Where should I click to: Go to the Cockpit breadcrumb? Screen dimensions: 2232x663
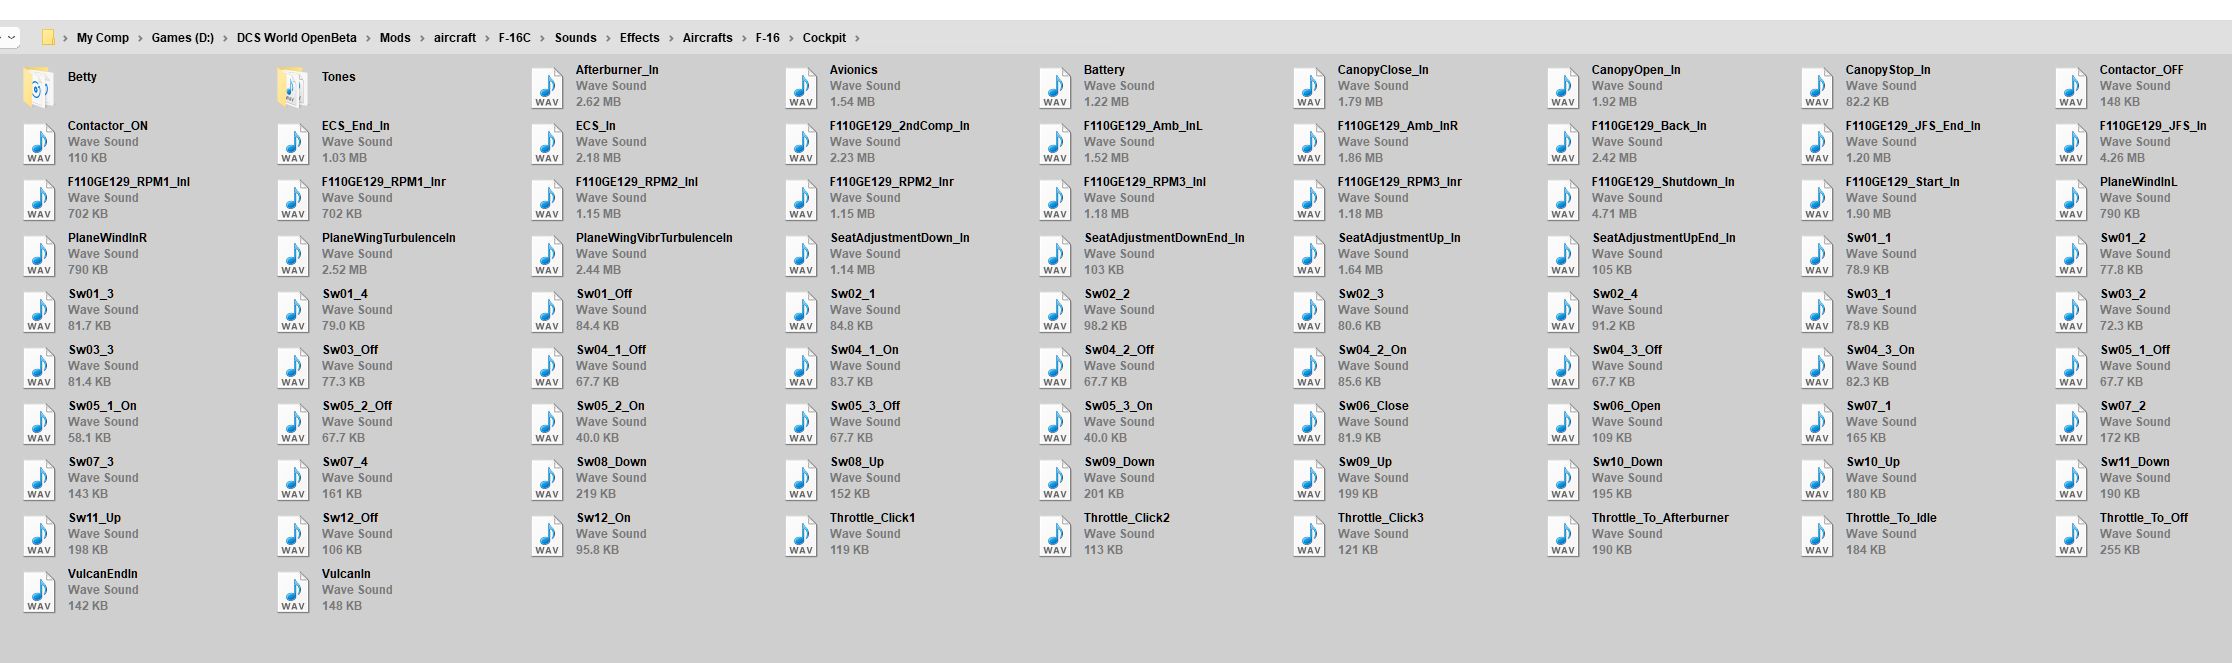pyautogui.click(x=824, y=38)
